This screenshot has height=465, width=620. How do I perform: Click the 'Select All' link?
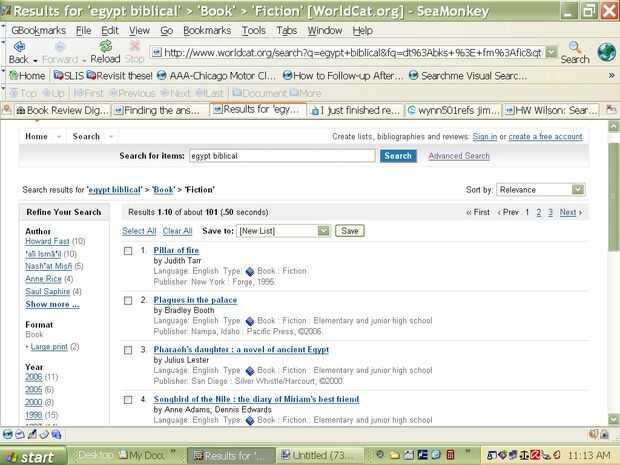pos(139,231)
